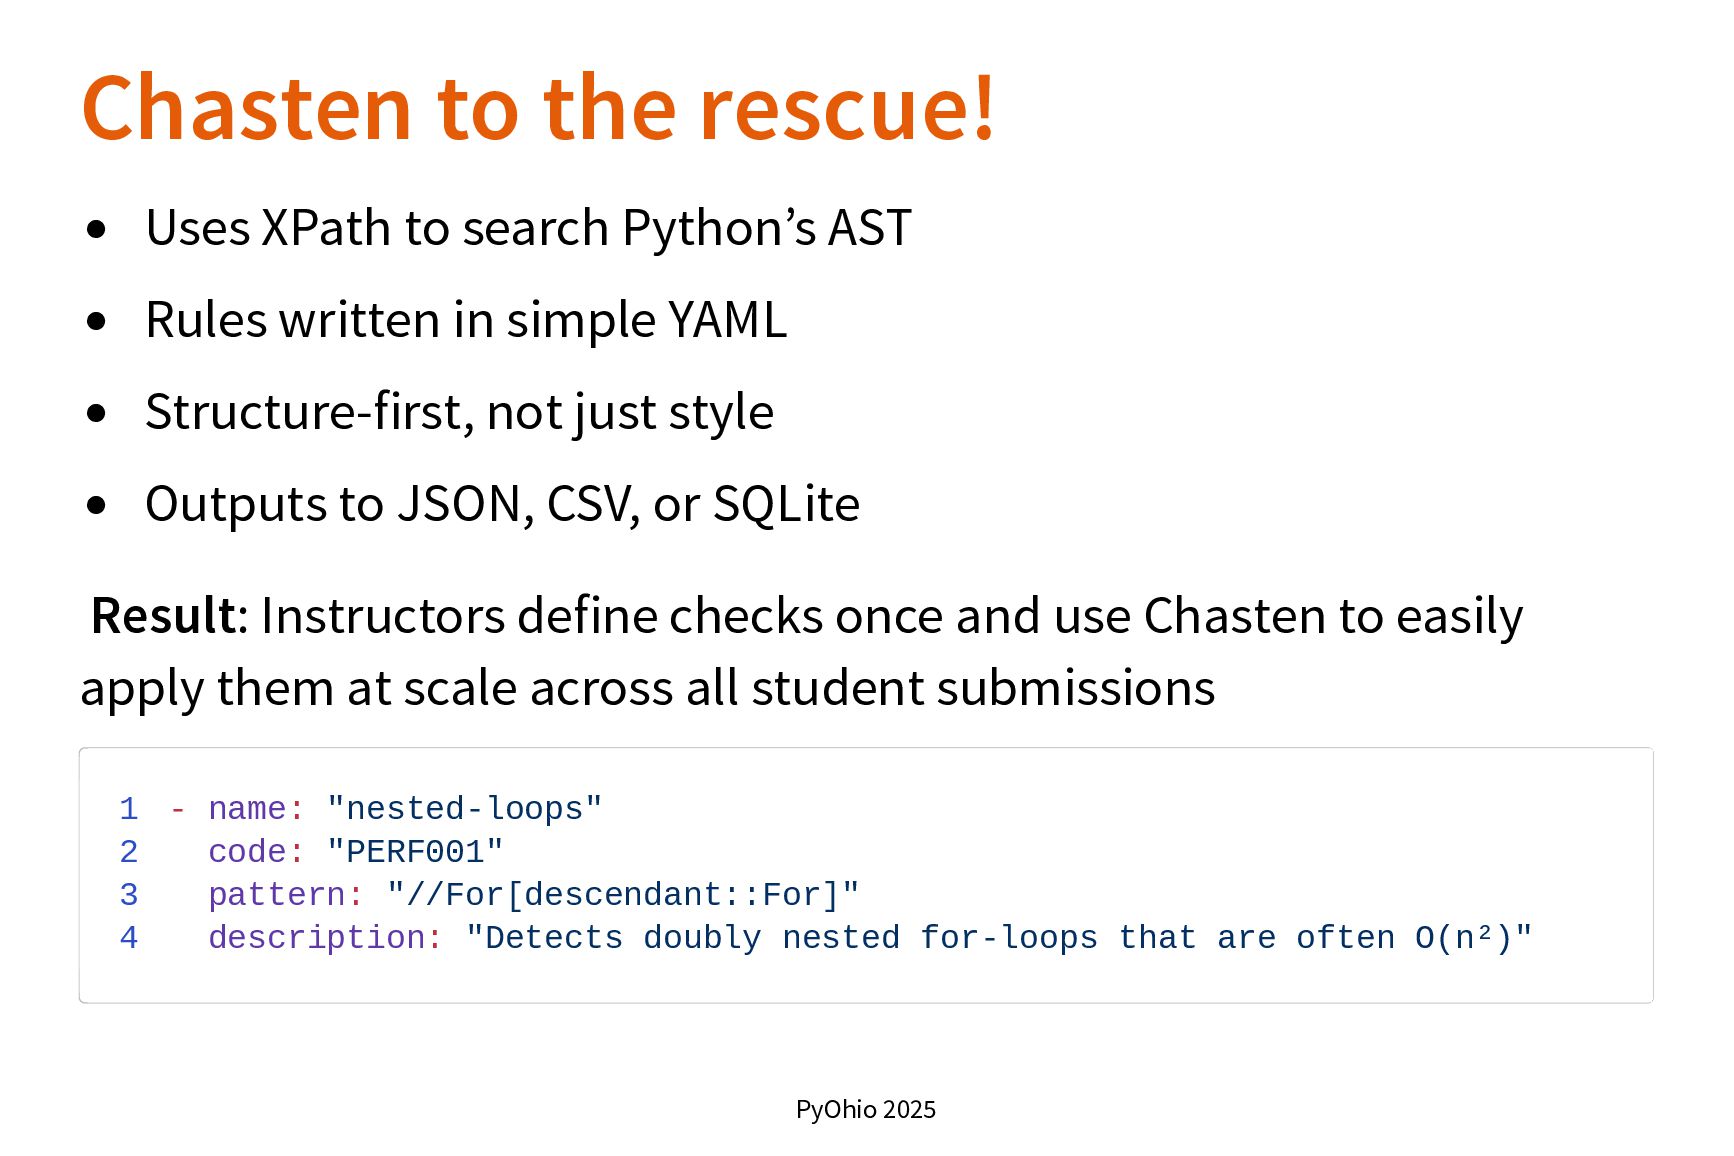Click the 'code:' key in the YAML

click(x=256, y=851)
